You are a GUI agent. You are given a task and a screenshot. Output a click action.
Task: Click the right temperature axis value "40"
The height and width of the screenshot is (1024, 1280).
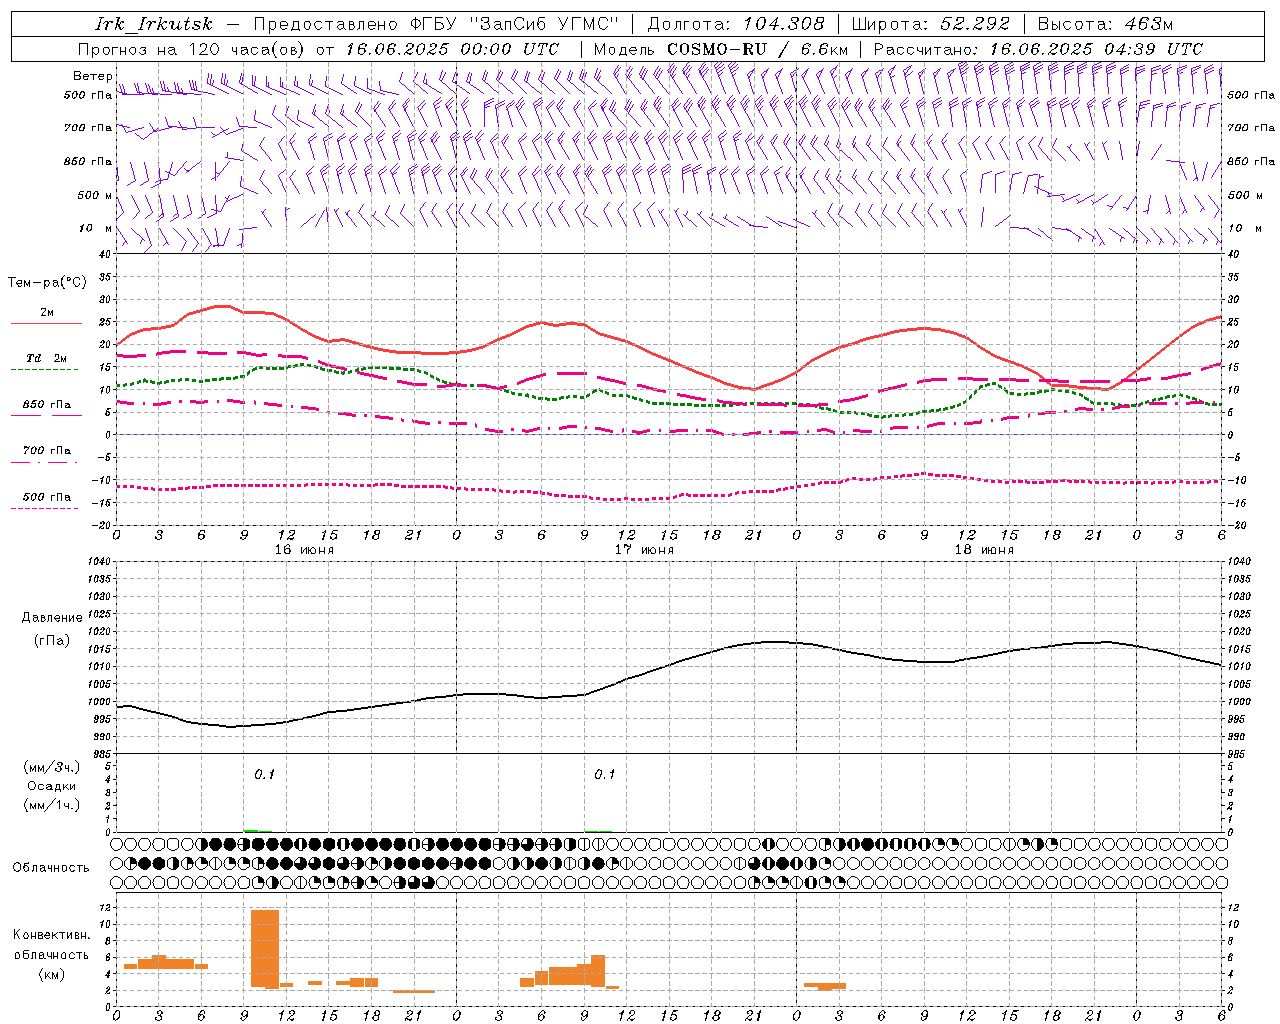coord(1233,254)
